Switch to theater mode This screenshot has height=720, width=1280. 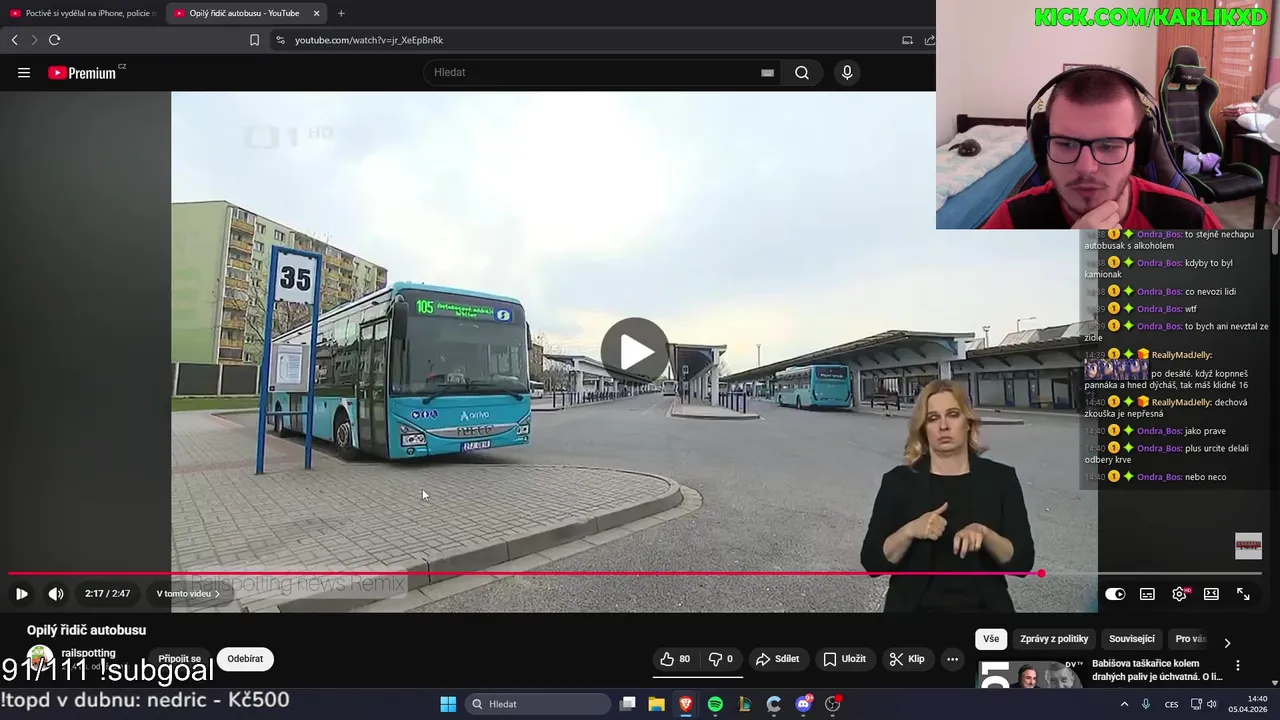point(1211,594)
